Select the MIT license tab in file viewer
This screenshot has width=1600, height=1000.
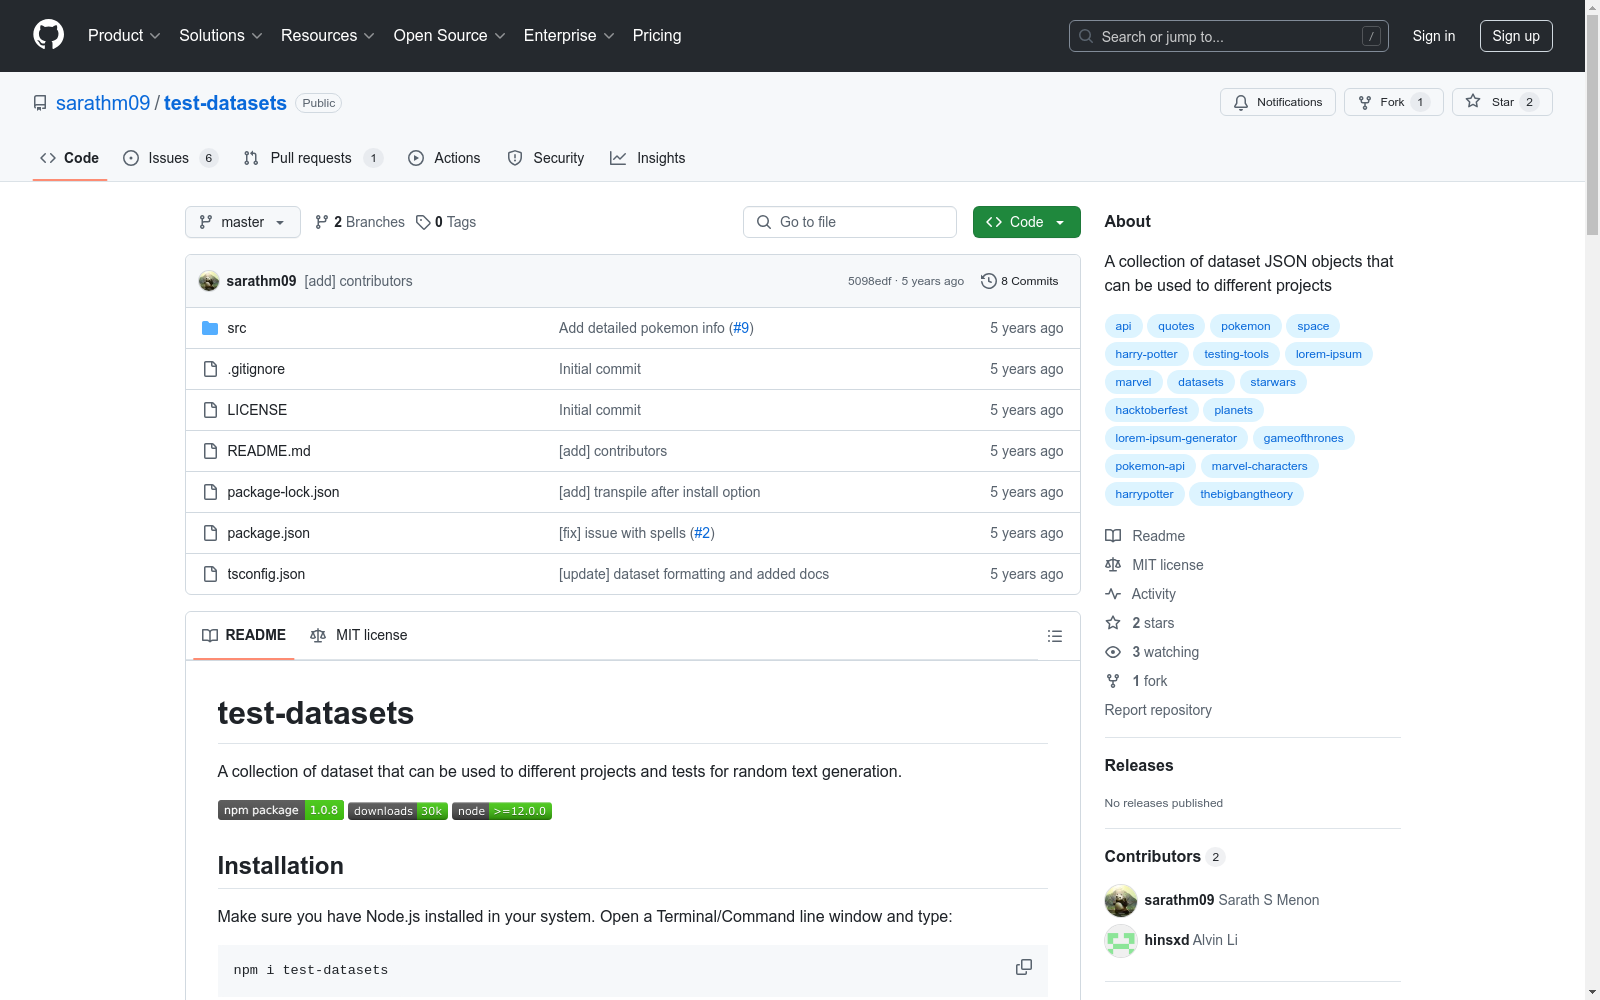coord(359,635)
